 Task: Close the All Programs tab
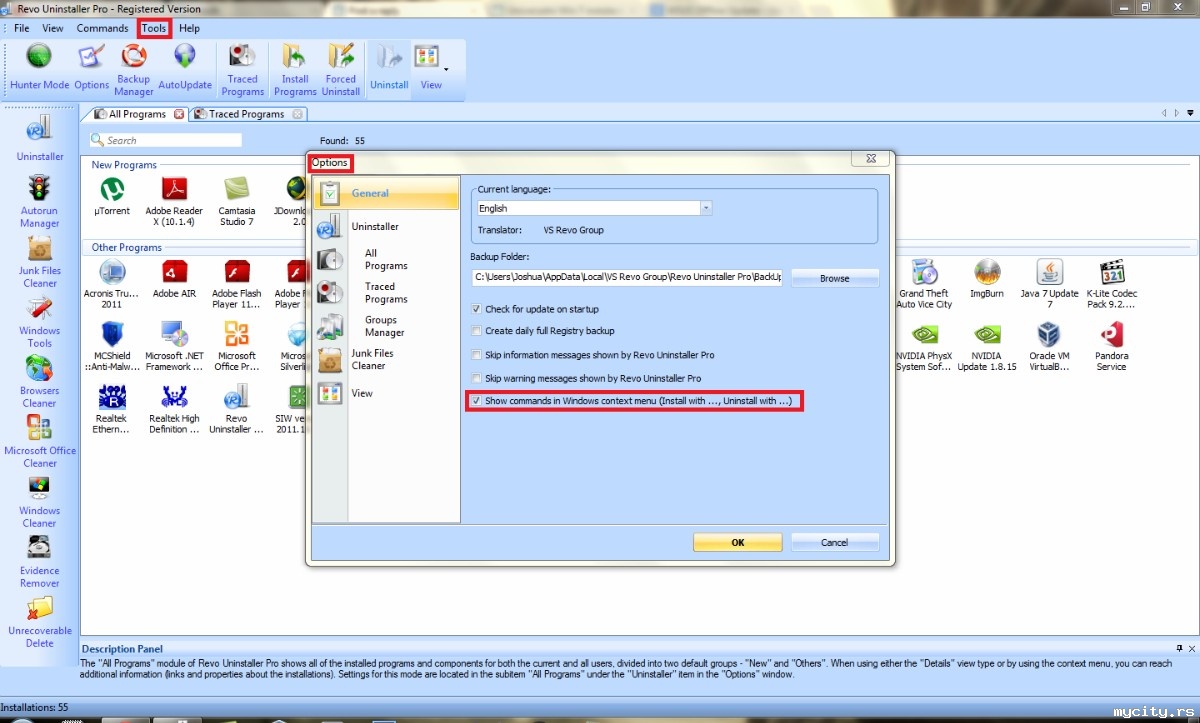point(179,114)
